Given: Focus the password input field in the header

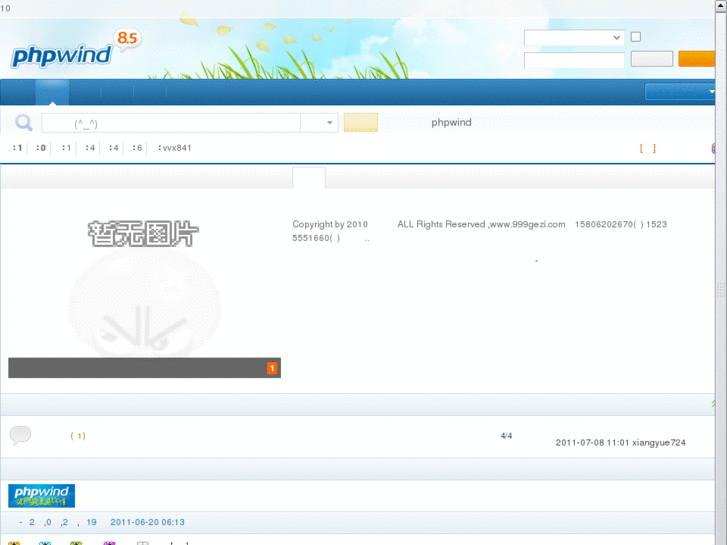Looking at the screenshot, I should 574,60.
